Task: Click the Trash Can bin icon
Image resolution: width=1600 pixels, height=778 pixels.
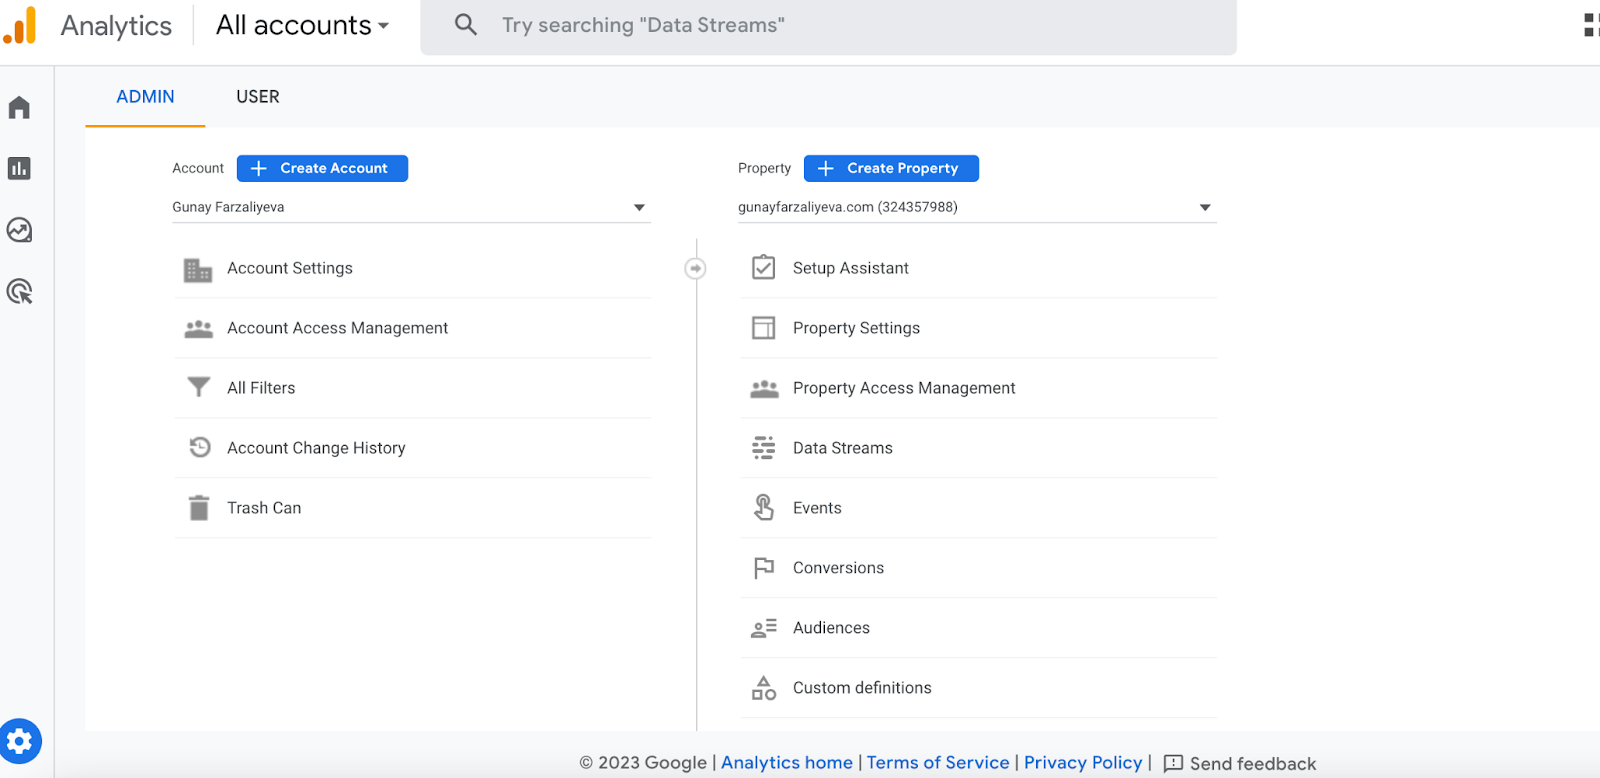Action: pos(199,508)
